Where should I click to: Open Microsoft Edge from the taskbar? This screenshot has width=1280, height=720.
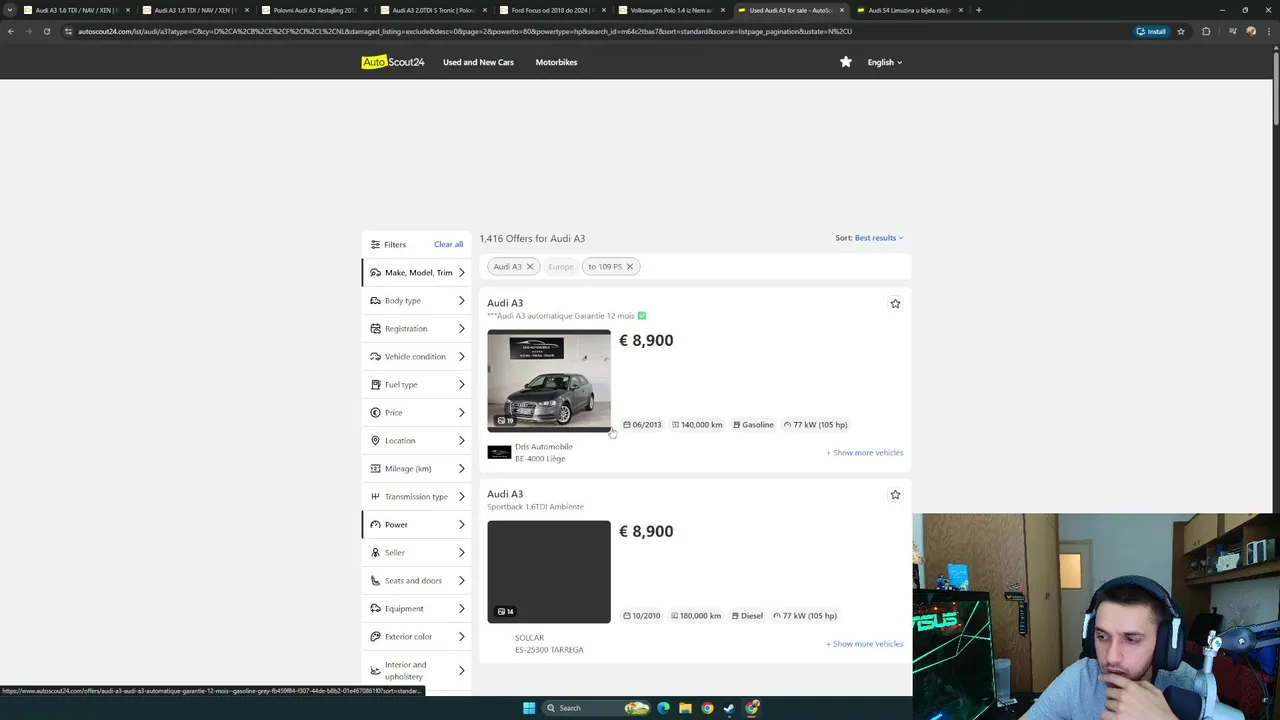coord(663,708)
